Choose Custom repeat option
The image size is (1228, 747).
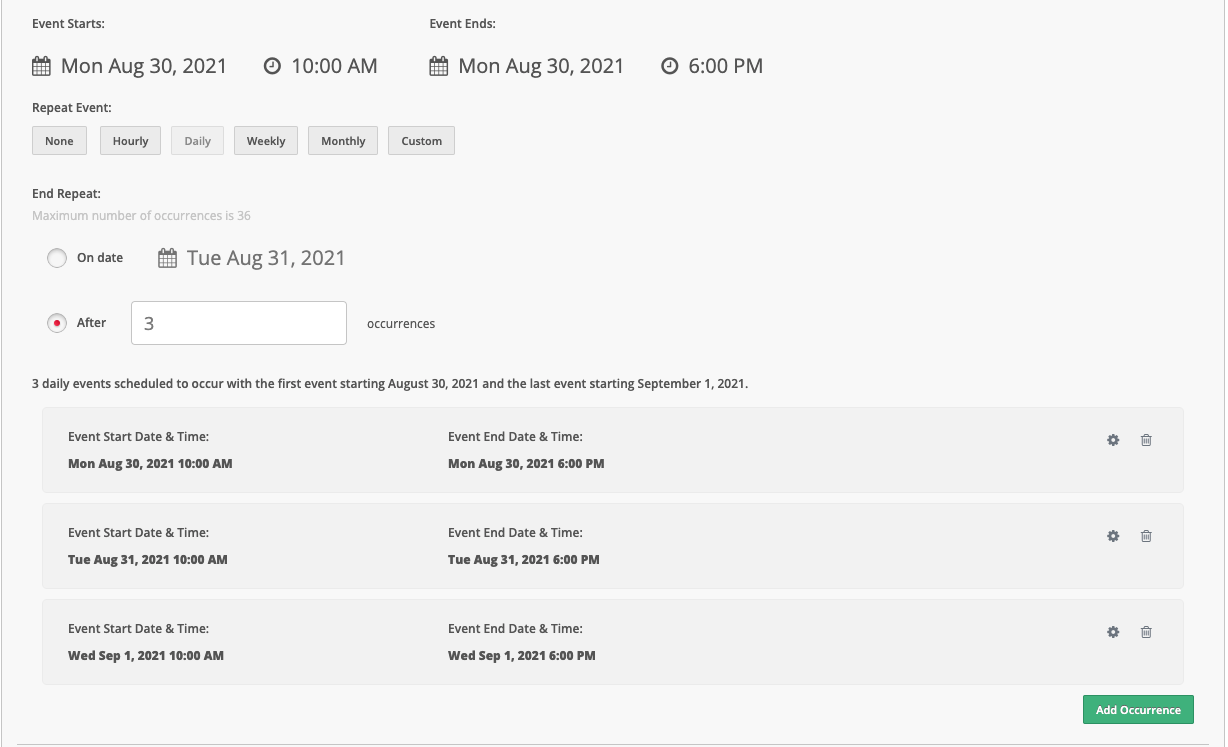coord(421,141)
